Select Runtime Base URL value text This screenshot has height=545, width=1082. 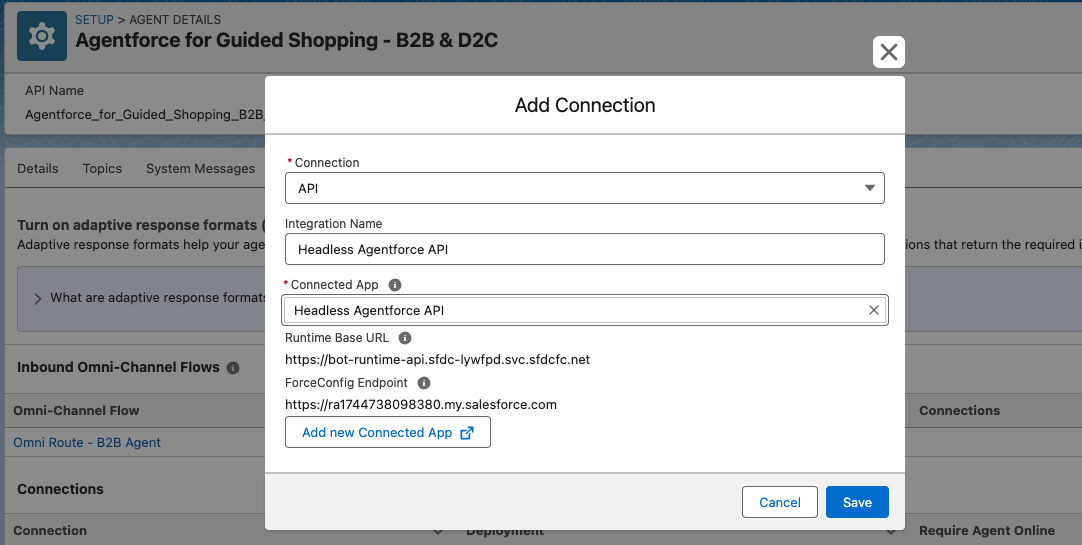click(x=437, y=359)
